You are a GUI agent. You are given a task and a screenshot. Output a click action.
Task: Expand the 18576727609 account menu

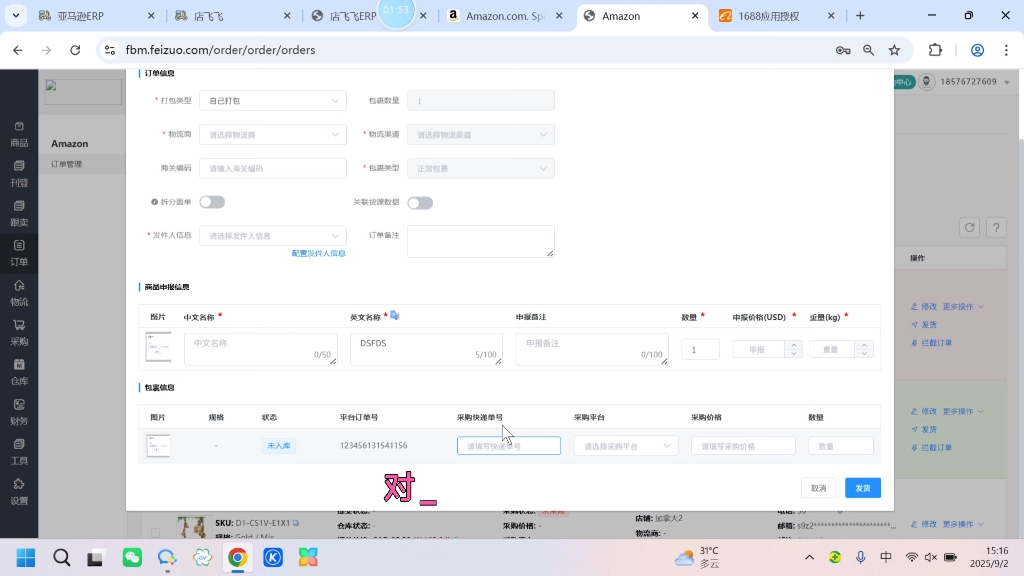point(1007,82)
